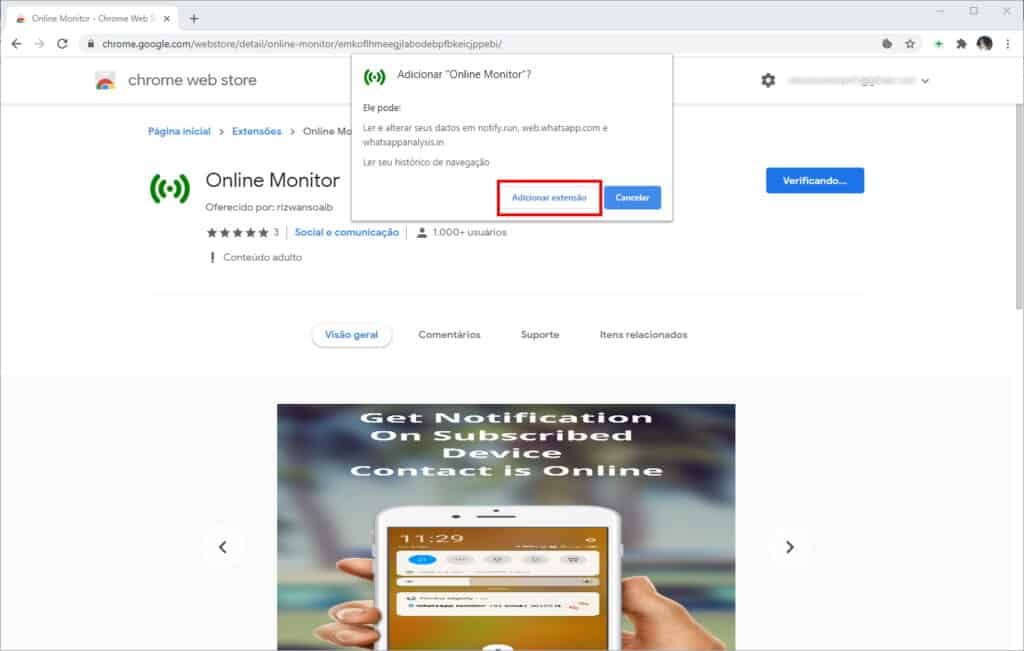Go to Página inicial breadcrumb

[x=179, y=131]
